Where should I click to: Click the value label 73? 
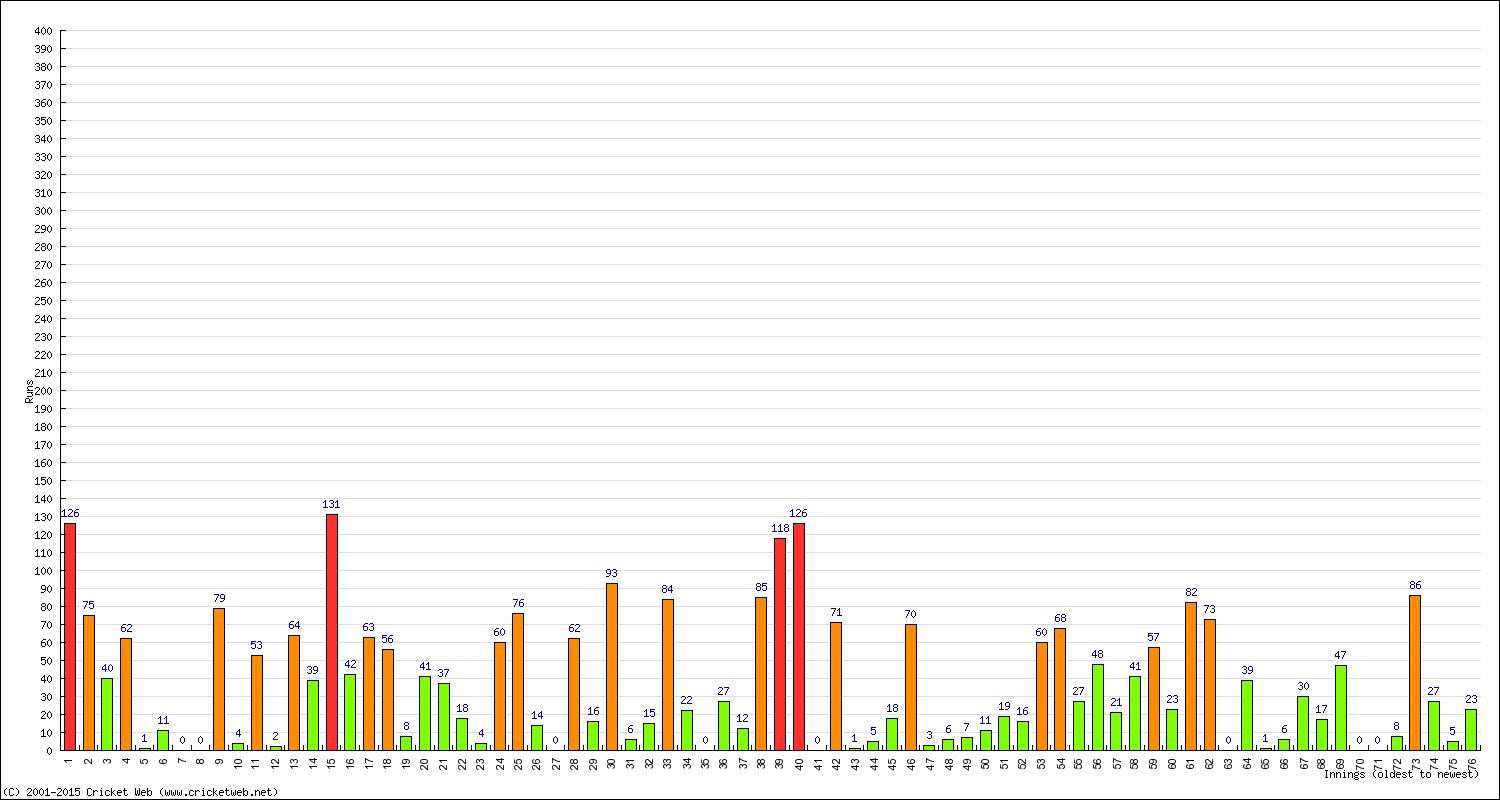pyautogui.click(x=1210, y=608)
